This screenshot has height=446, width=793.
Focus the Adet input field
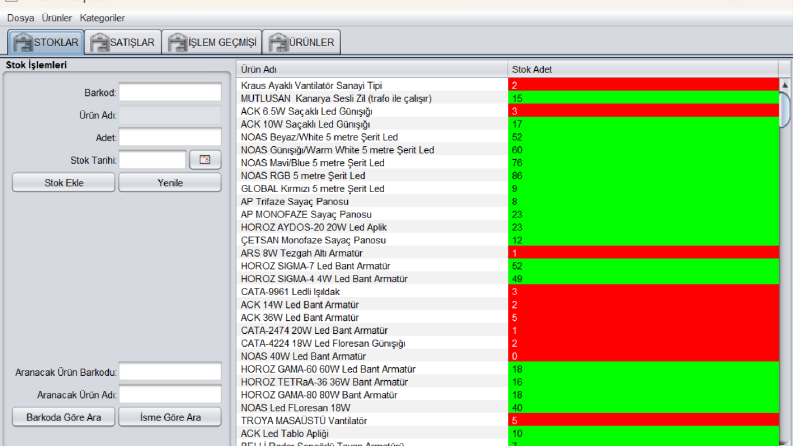tap(170, 138)
